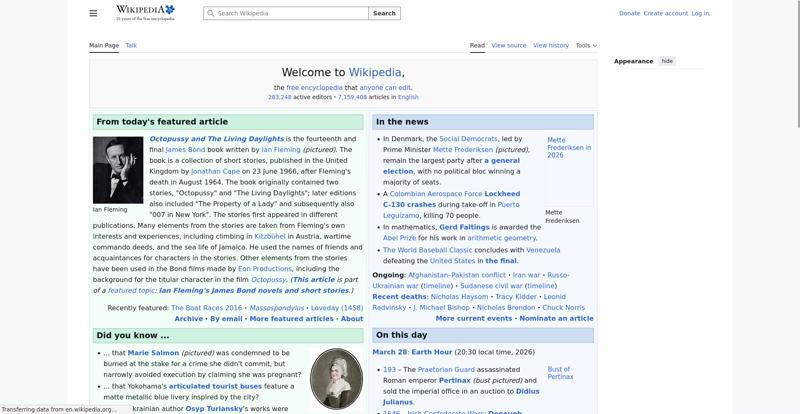The width and height of the screenshot is (800, 414).
Task: Expand the Tools dropdown menu
Action: [585, 45]
